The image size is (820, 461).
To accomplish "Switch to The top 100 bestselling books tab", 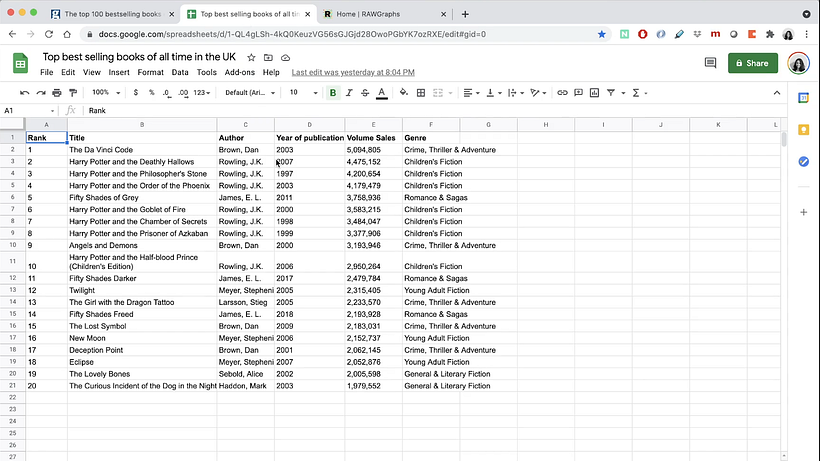I will tap(112, 14).
